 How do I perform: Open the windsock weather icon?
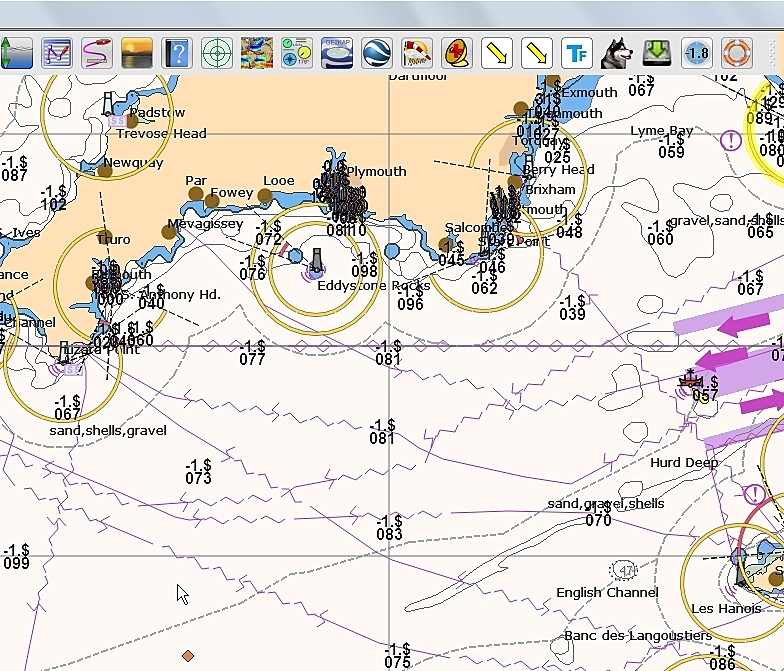click(x=416, y=53)
